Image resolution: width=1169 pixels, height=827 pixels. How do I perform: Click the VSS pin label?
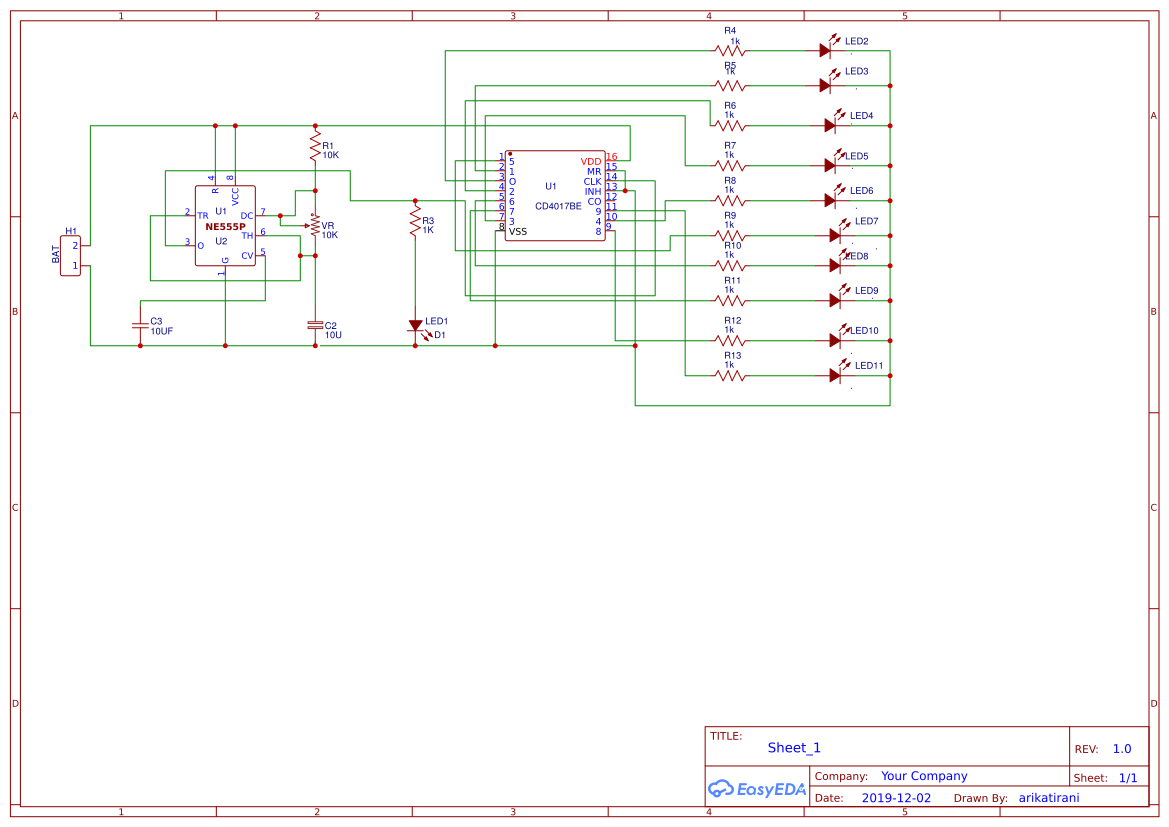[518, 232]
